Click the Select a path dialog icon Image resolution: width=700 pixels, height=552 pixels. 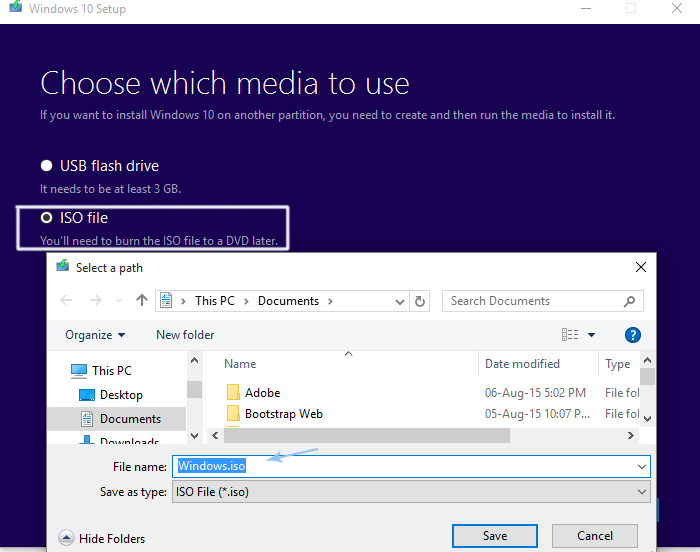[63, 266]
